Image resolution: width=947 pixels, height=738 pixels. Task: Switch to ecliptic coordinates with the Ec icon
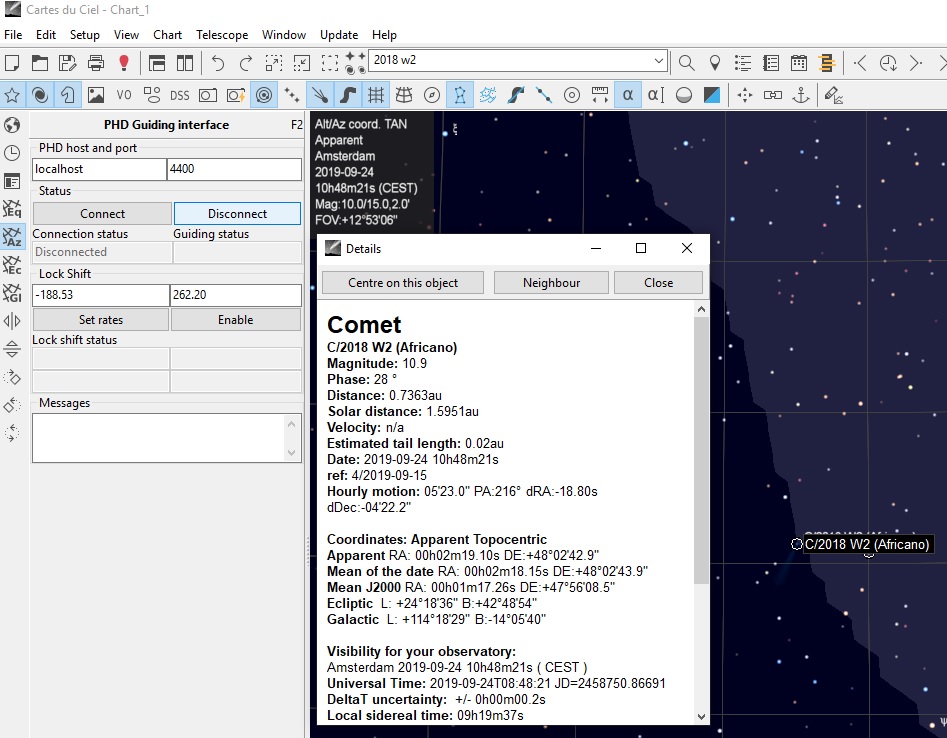point(12,265)
